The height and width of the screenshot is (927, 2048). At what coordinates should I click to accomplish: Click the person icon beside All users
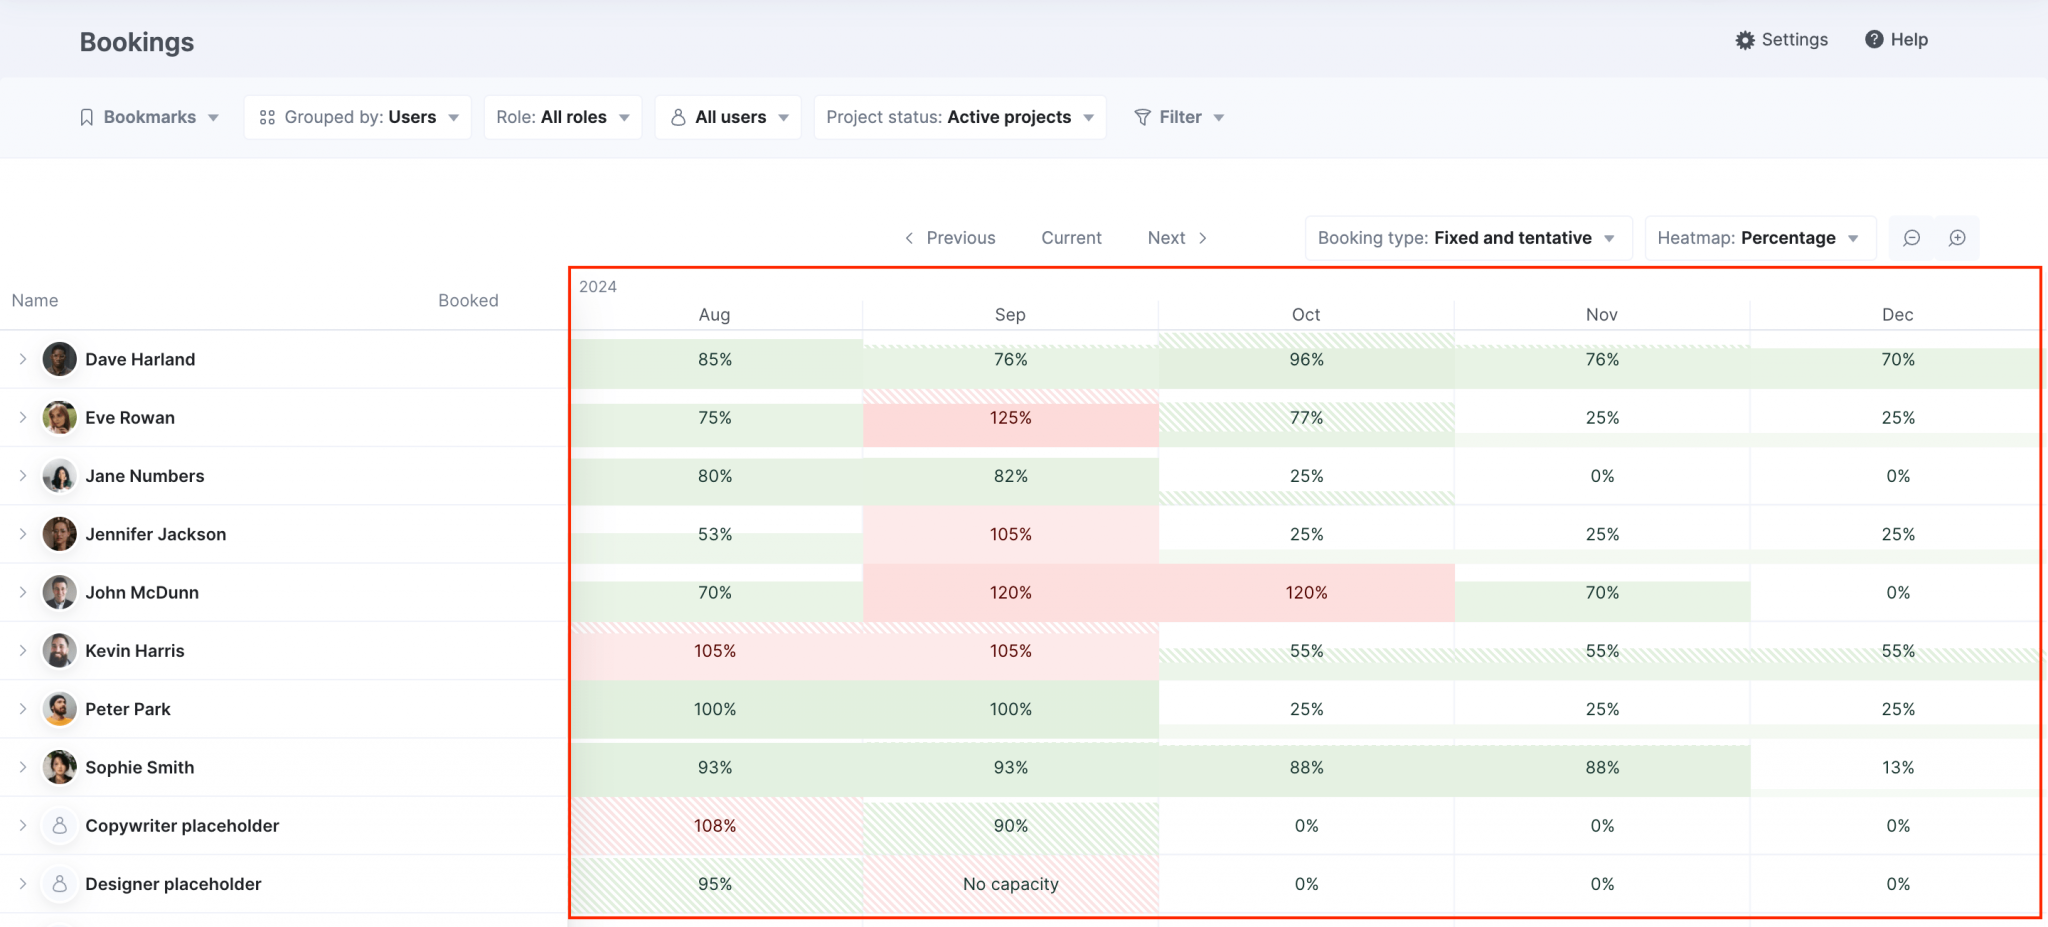point(678,117)
